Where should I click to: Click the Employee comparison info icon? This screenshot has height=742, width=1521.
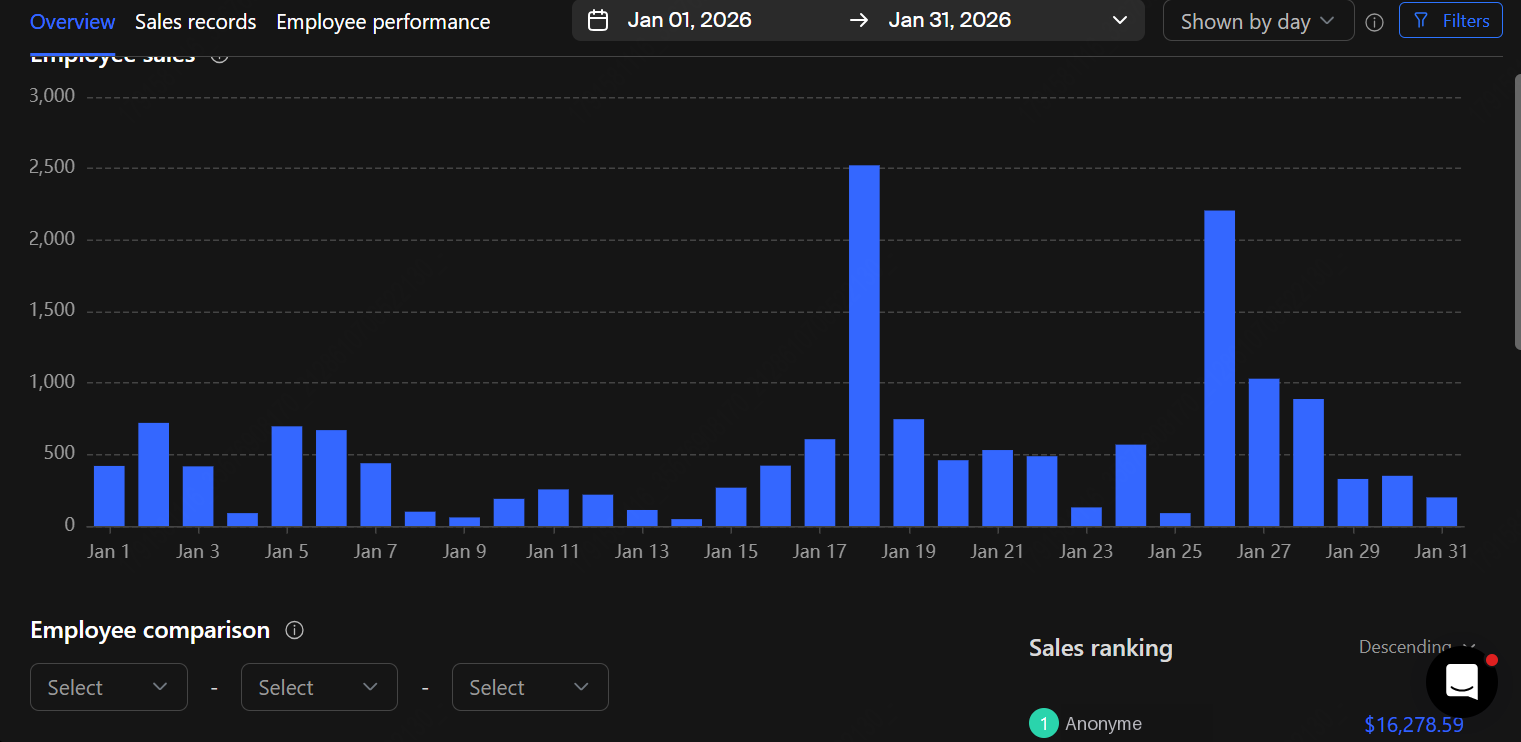tap(294, 630)
